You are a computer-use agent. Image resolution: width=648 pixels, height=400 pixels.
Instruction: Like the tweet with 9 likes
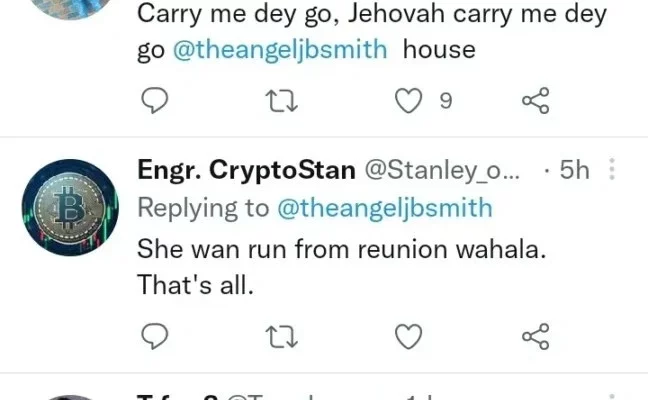pyautogui.click(x=407, y=100)
